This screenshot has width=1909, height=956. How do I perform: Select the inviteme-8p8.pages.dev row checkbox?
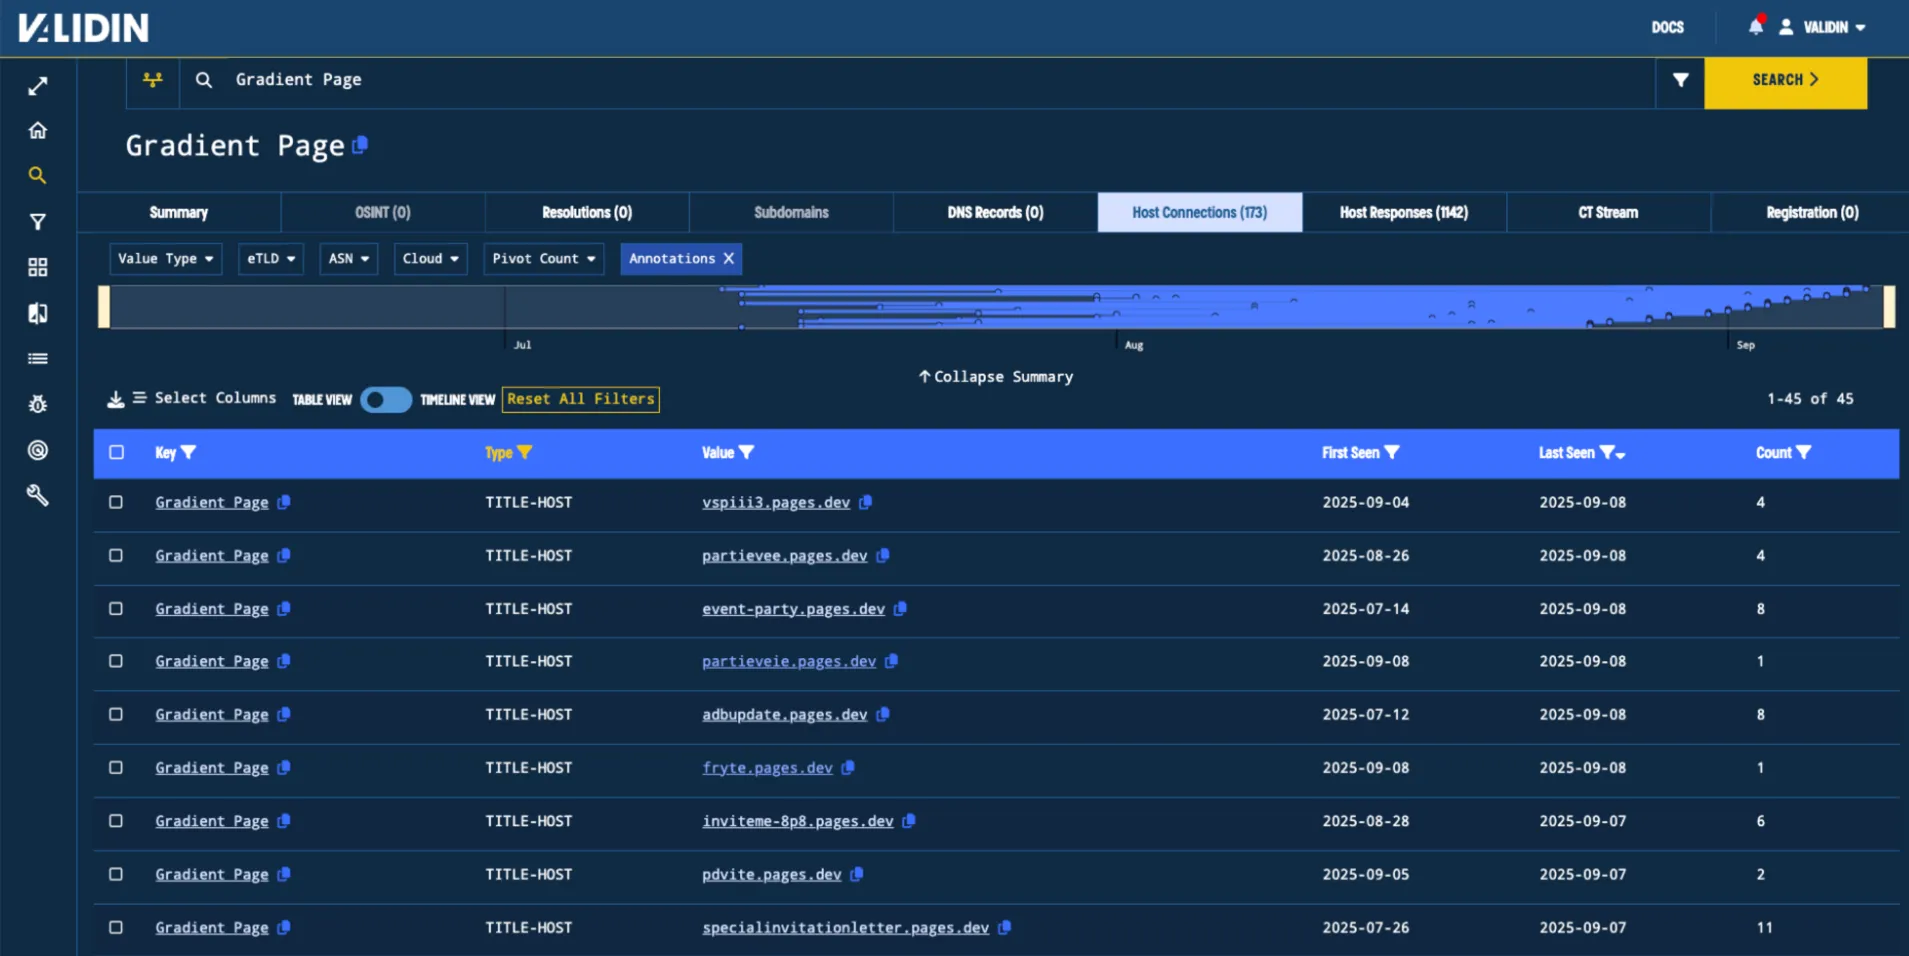[116, 820]
